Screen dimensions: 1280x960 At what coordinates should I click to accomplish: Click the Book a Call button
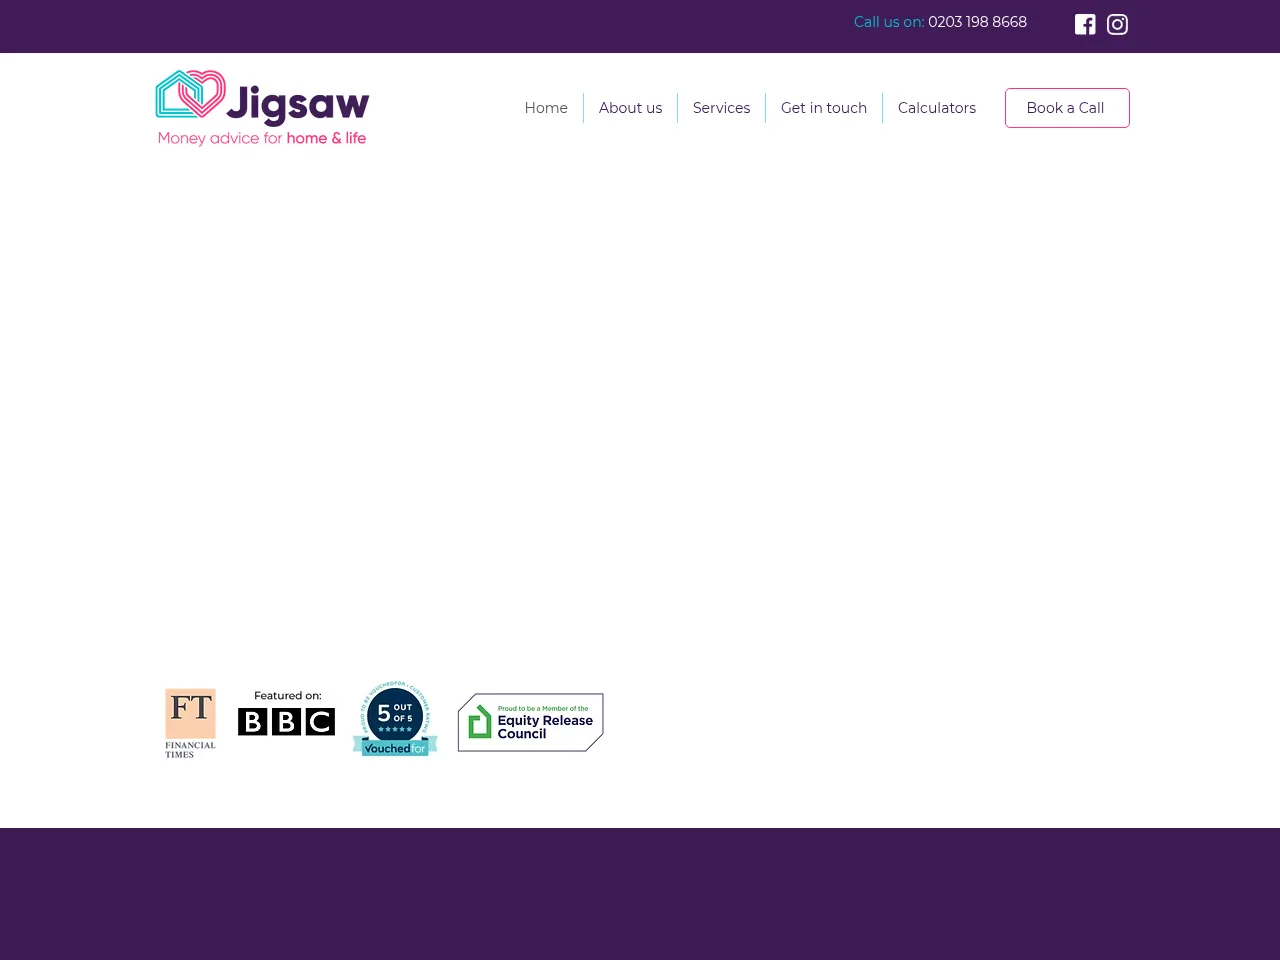click(x=1066, y=108)
